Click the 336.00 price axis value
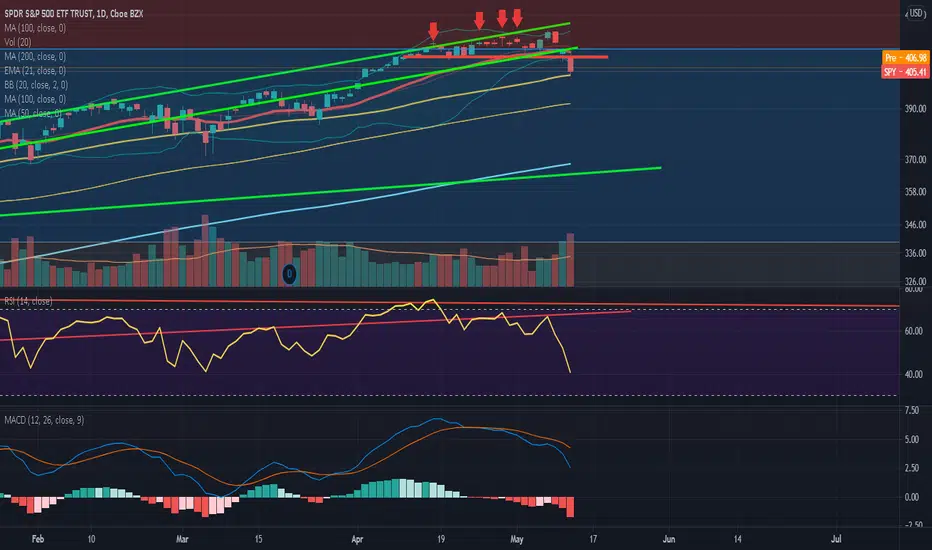This screenshot has height=550, width=932. click(x=915, y=253)
